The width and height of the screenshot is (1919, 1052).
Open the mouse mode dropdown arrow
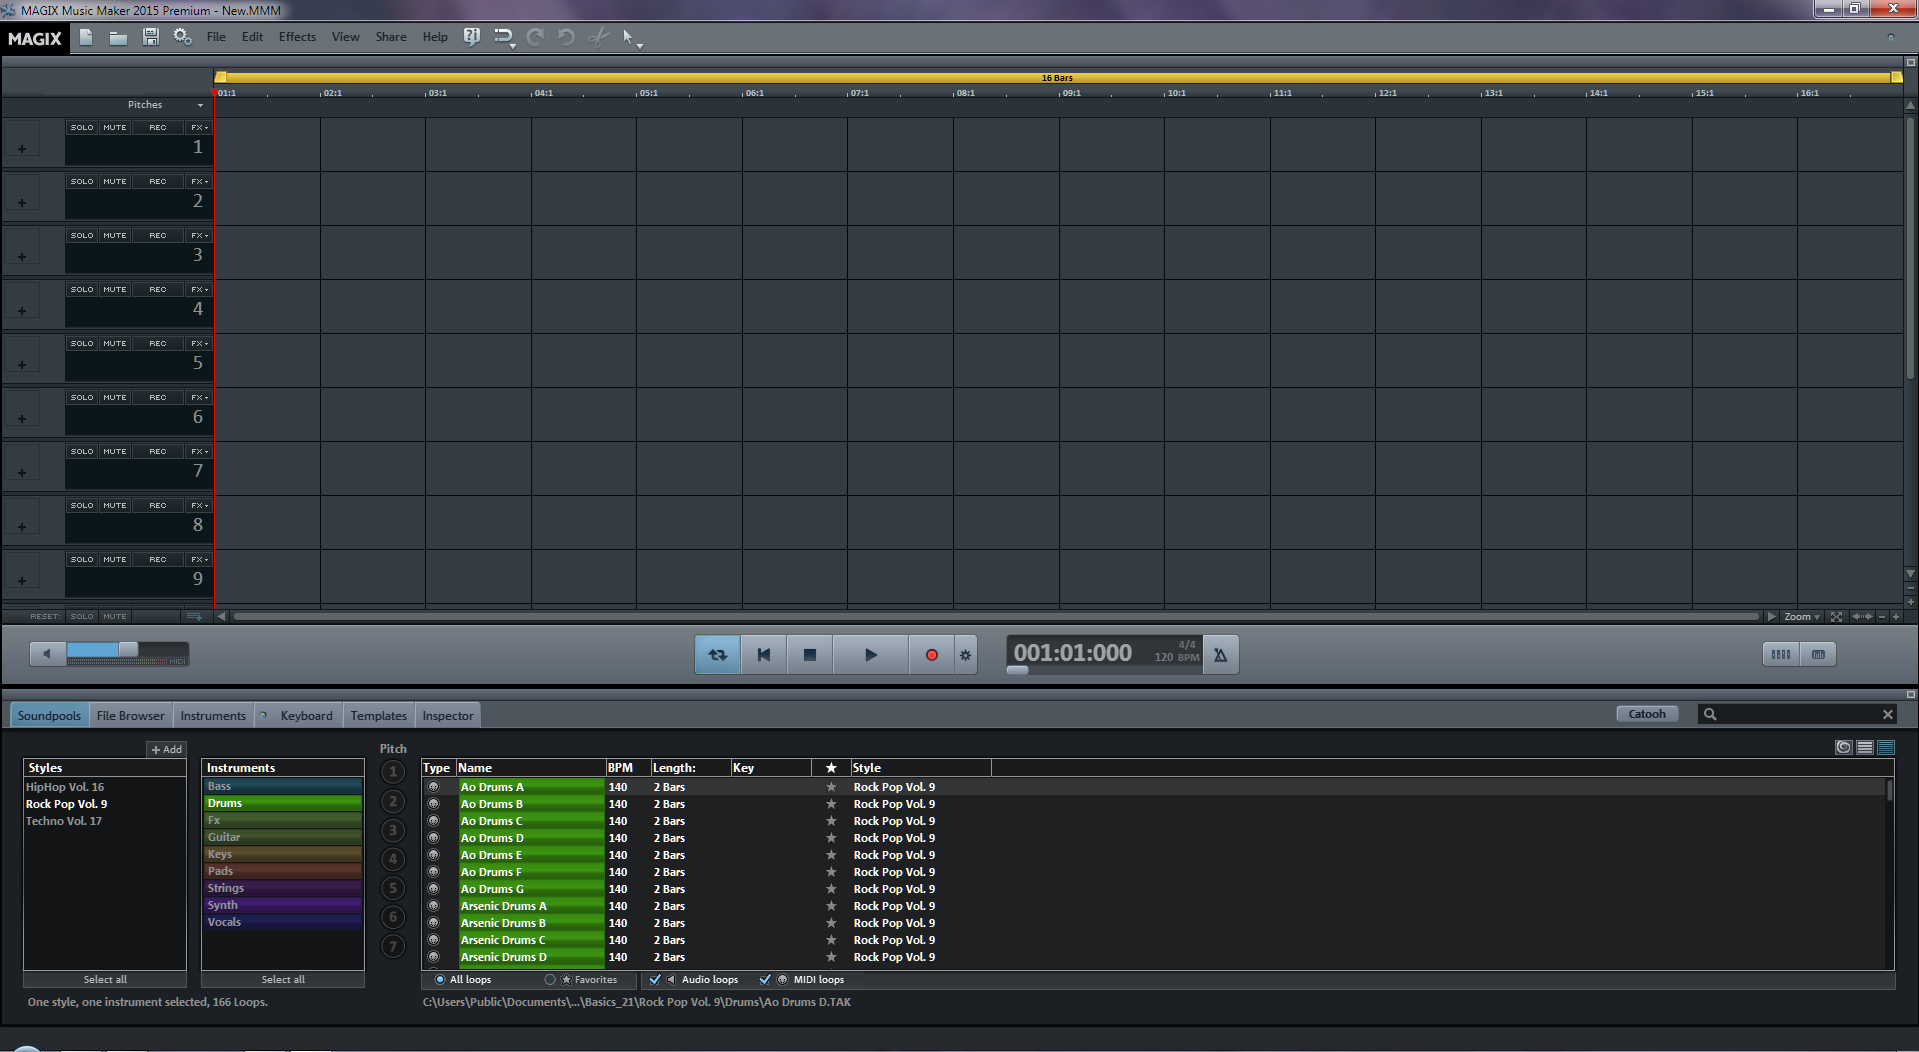coord(640,45)
